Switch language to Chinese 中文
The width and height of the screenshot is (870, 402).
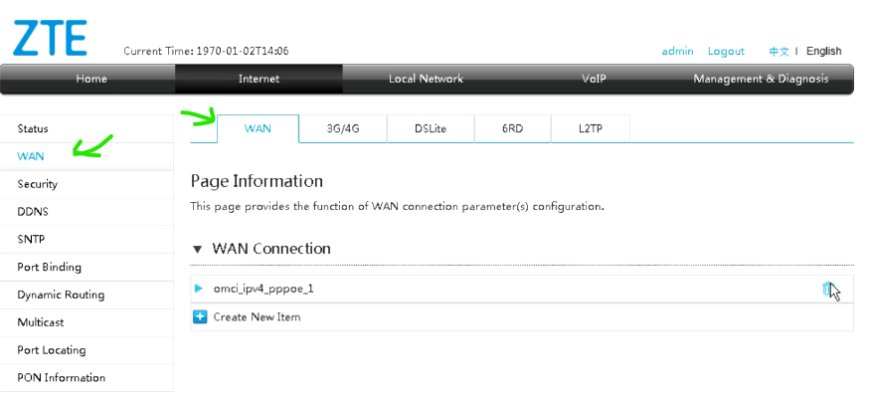pos(779,51)
